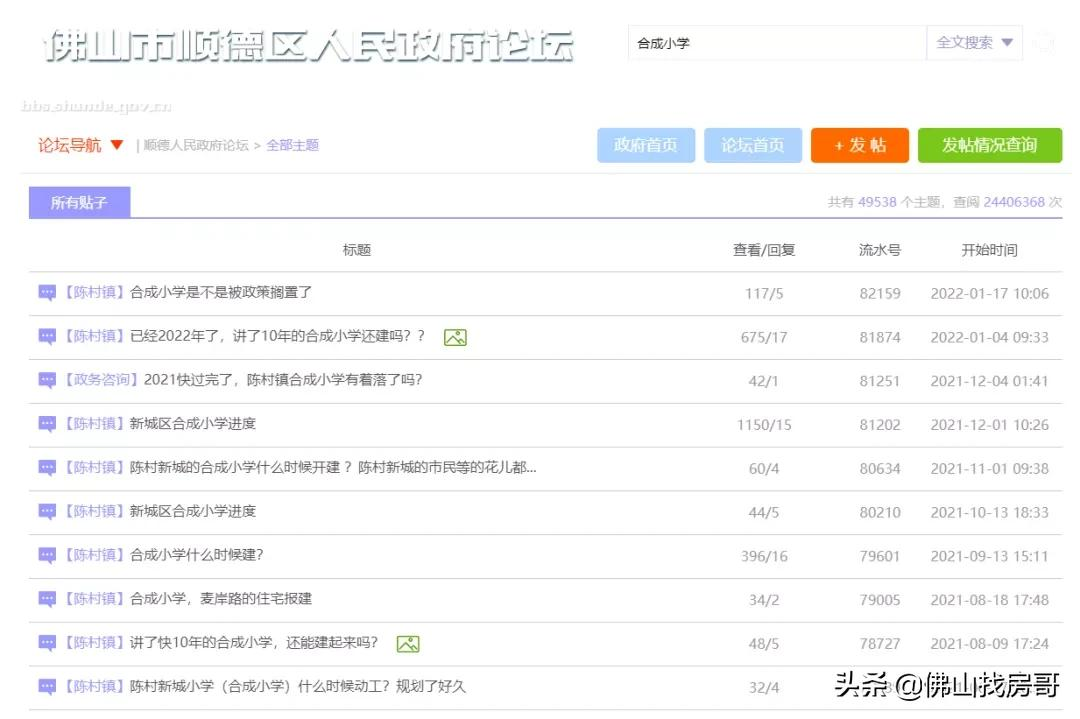The image size is (1080, 719).
Task: Expand the red 论坛导航 arrow selector
Action: click(119, 145)
